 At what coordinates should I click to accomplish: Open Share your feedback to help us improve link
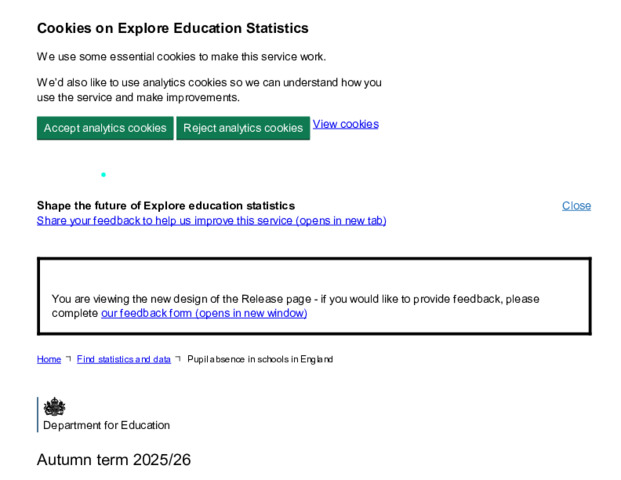point(211,220)
